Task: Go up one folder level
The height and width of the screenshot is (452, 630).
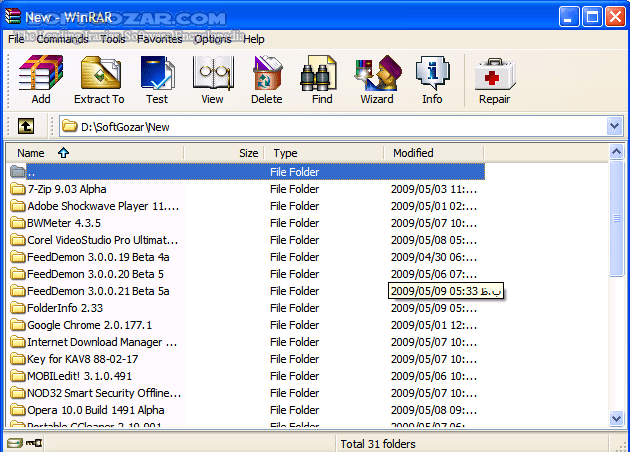Action: click(x=26, y=126)
